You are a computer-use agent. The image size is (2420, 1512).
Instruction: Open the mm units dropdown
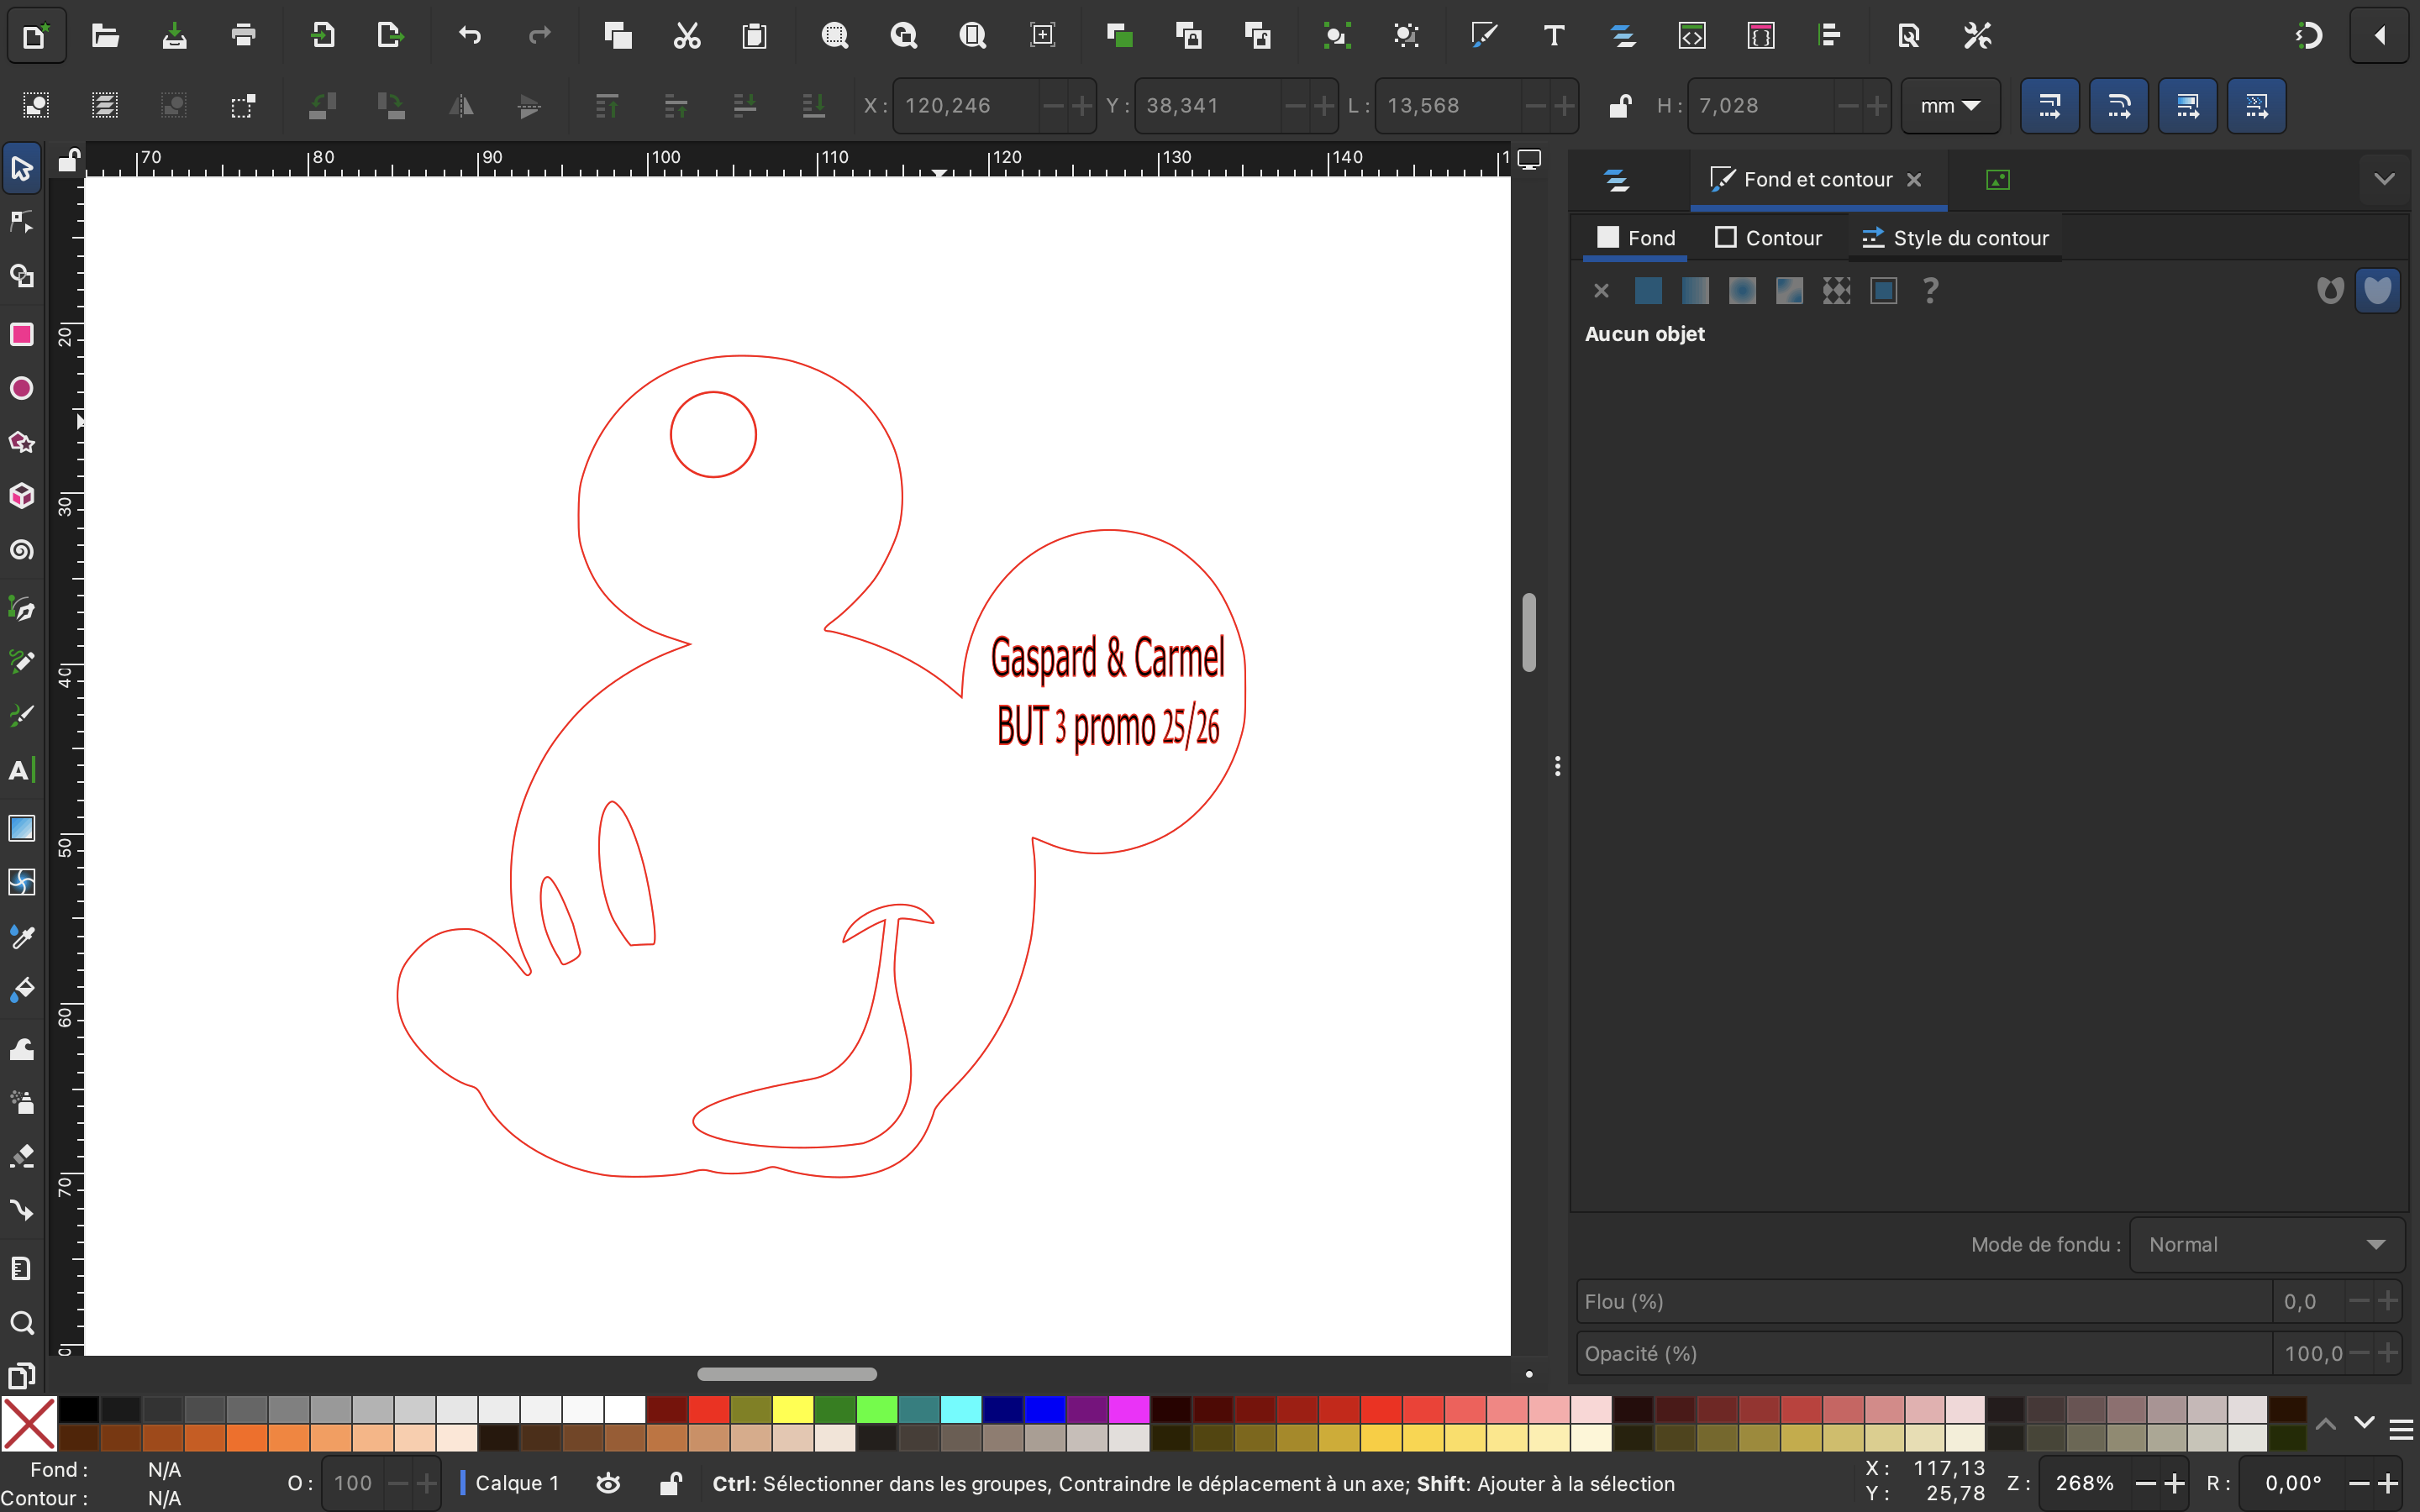pos(1949,105)
